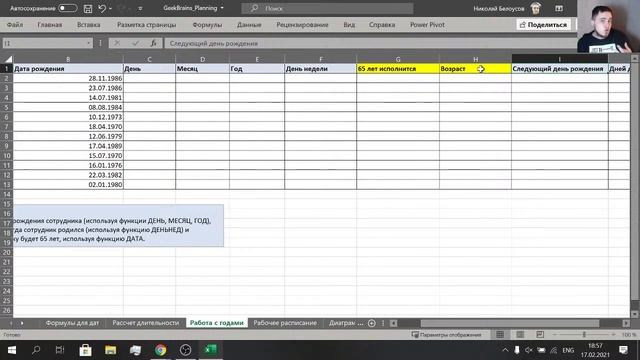Click the zoom slider handle

click(x=584, y=335)
